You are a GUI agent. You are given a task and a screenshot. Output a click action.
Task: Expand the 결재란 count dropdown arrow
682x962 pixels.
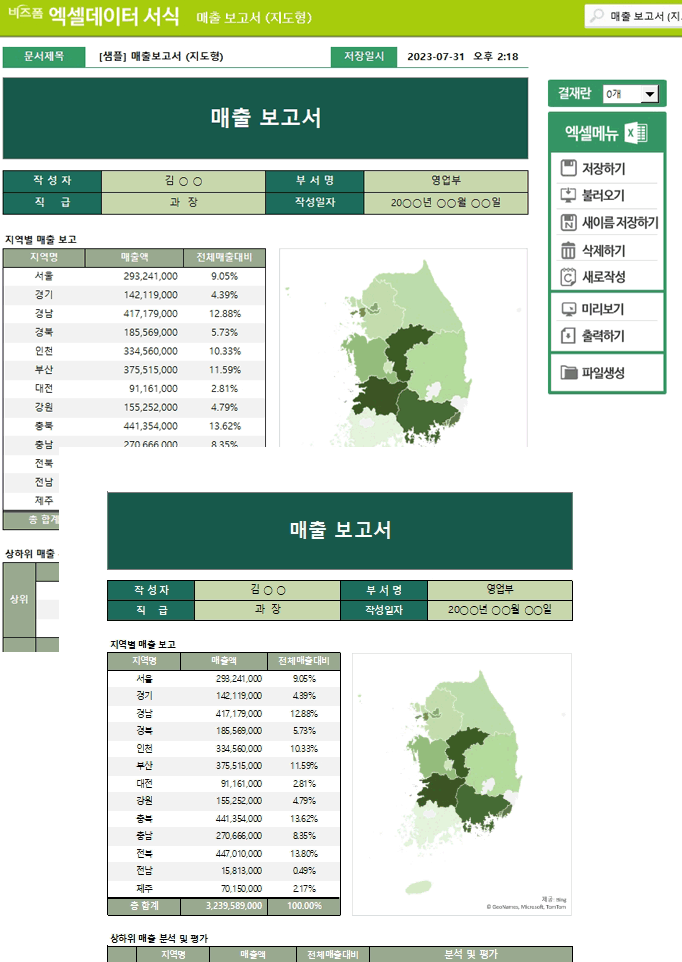(x=649, y=94)
